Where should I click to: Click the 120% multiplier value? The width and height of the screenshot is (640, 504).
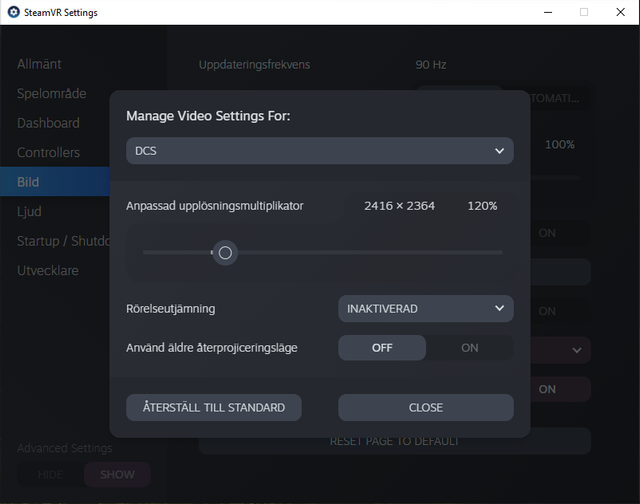(x=482, y=206)
